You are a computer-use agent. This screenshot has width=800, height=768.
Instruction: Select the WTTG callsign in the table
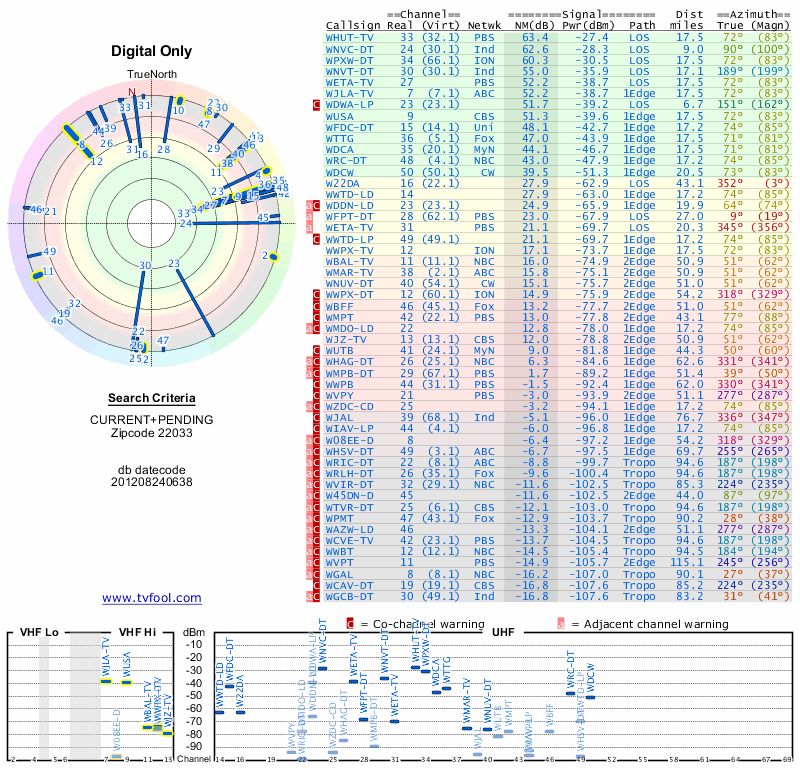pyautogui.click(x=339, y=139)
